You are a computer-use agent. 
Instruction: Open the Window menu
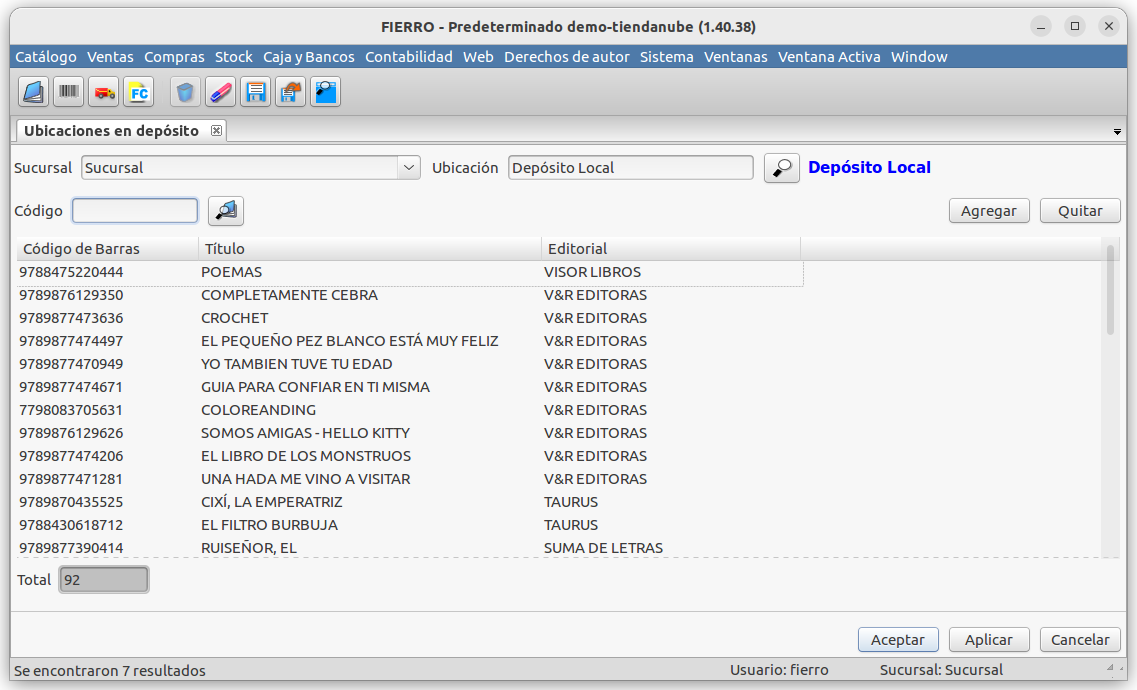[x=919, y=57]
